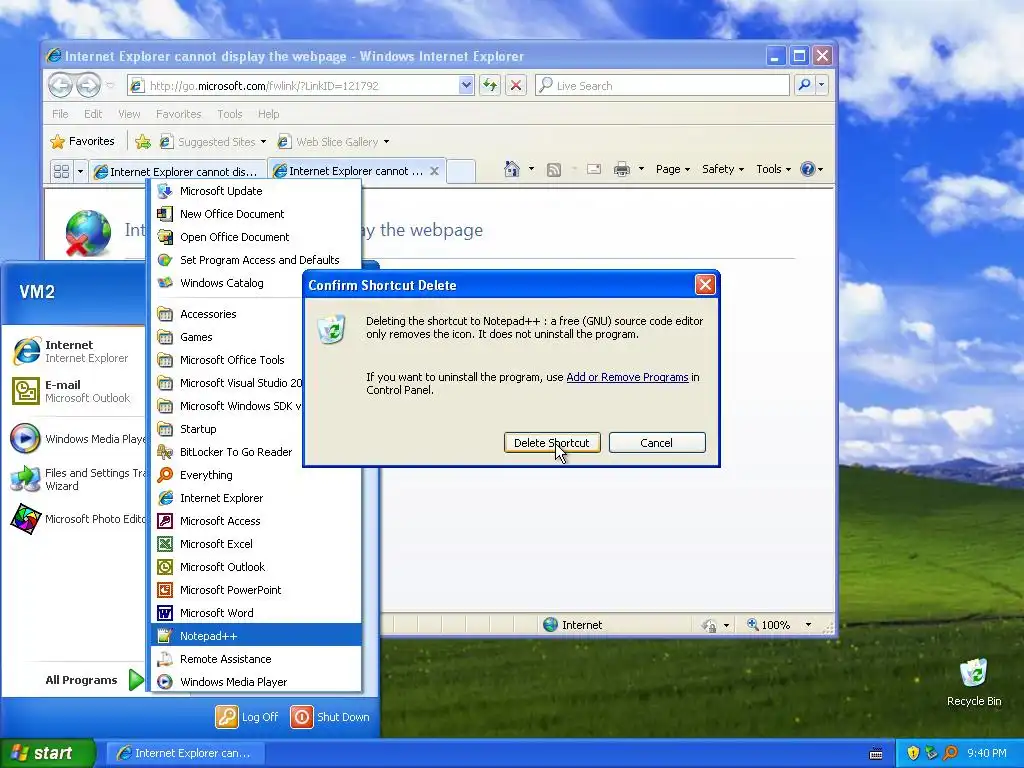Open the Help menu
1024x768 pixels.
[x=268, y=114]
